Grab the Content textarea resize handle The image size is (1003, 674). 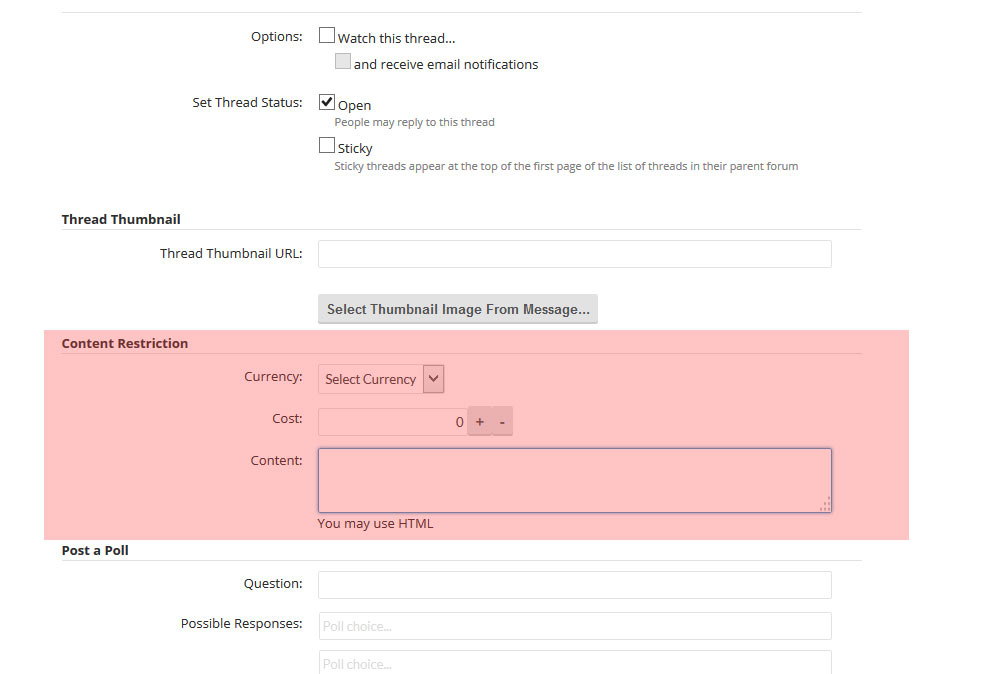pyautogui.click(x=825, y=506)
